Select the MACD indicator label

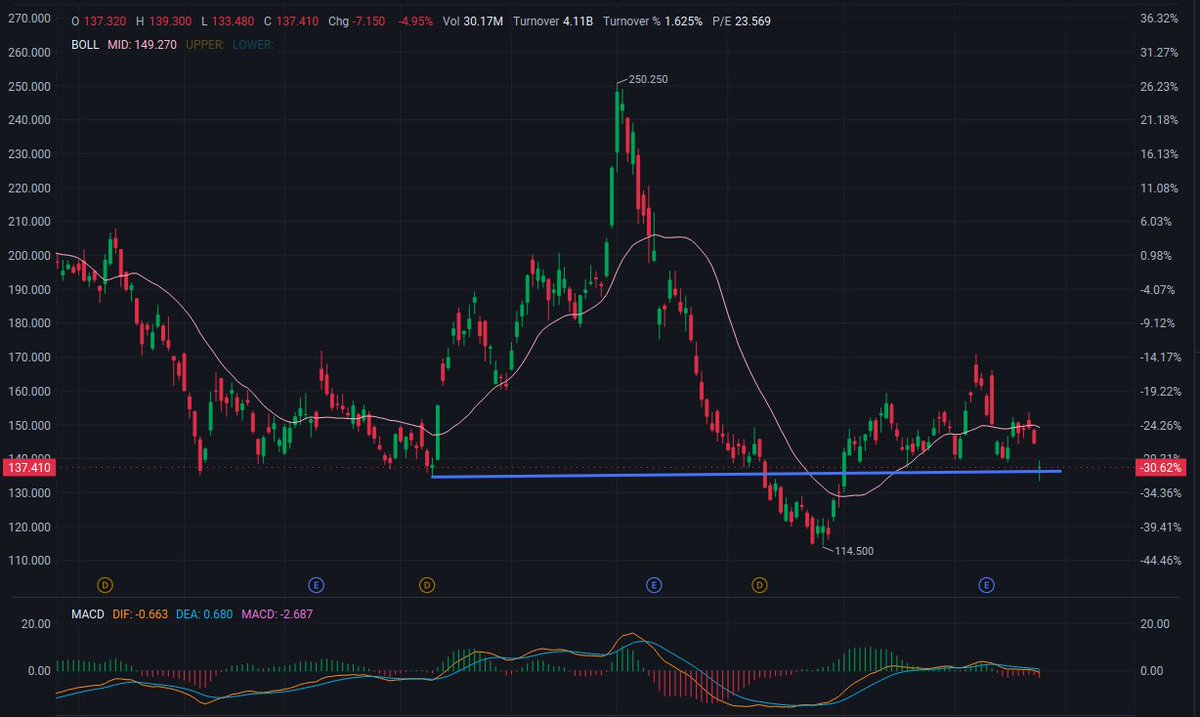(x=87, y=614)
